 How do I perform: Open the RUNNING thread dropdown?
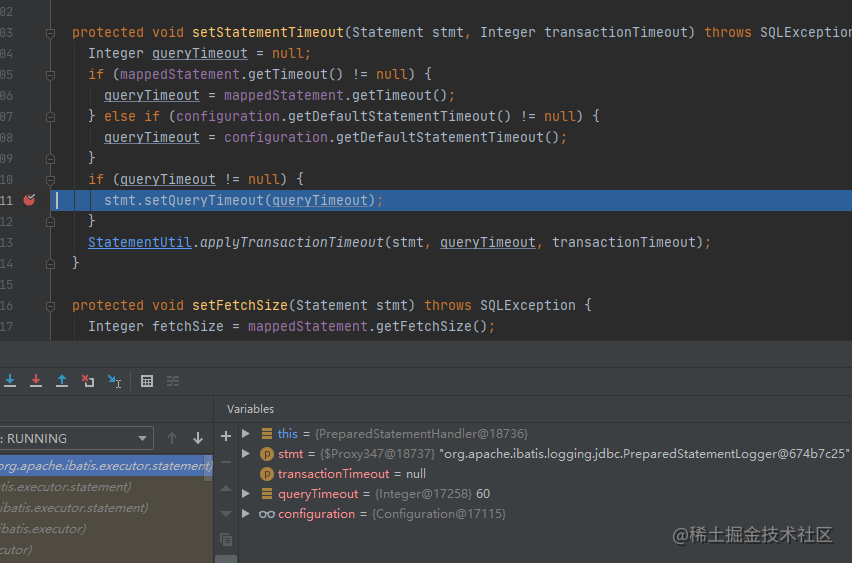[144, 438]
